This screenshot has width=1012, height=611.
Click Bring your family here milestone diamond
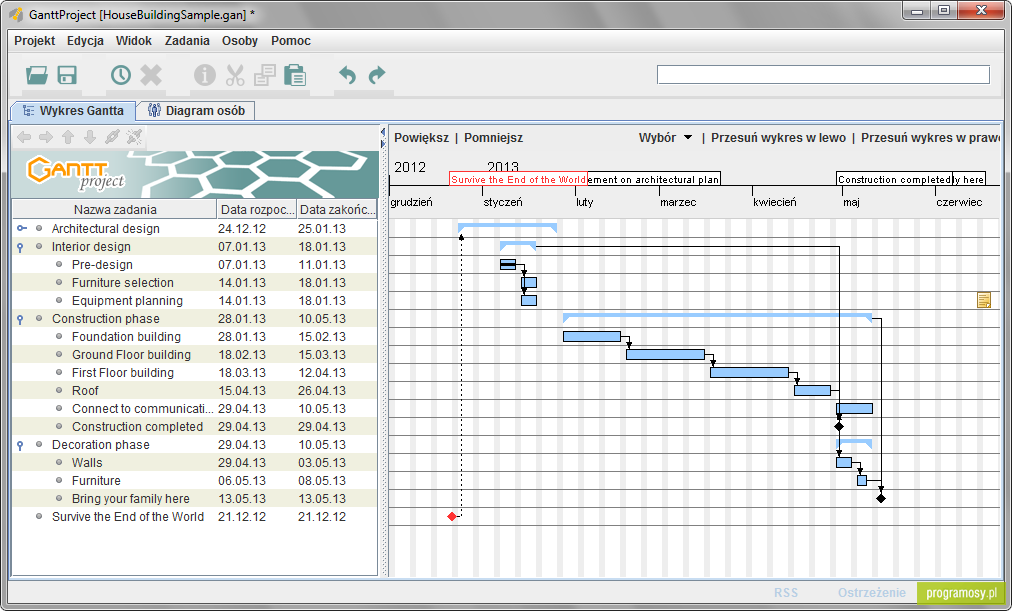[x=881, y=498]
